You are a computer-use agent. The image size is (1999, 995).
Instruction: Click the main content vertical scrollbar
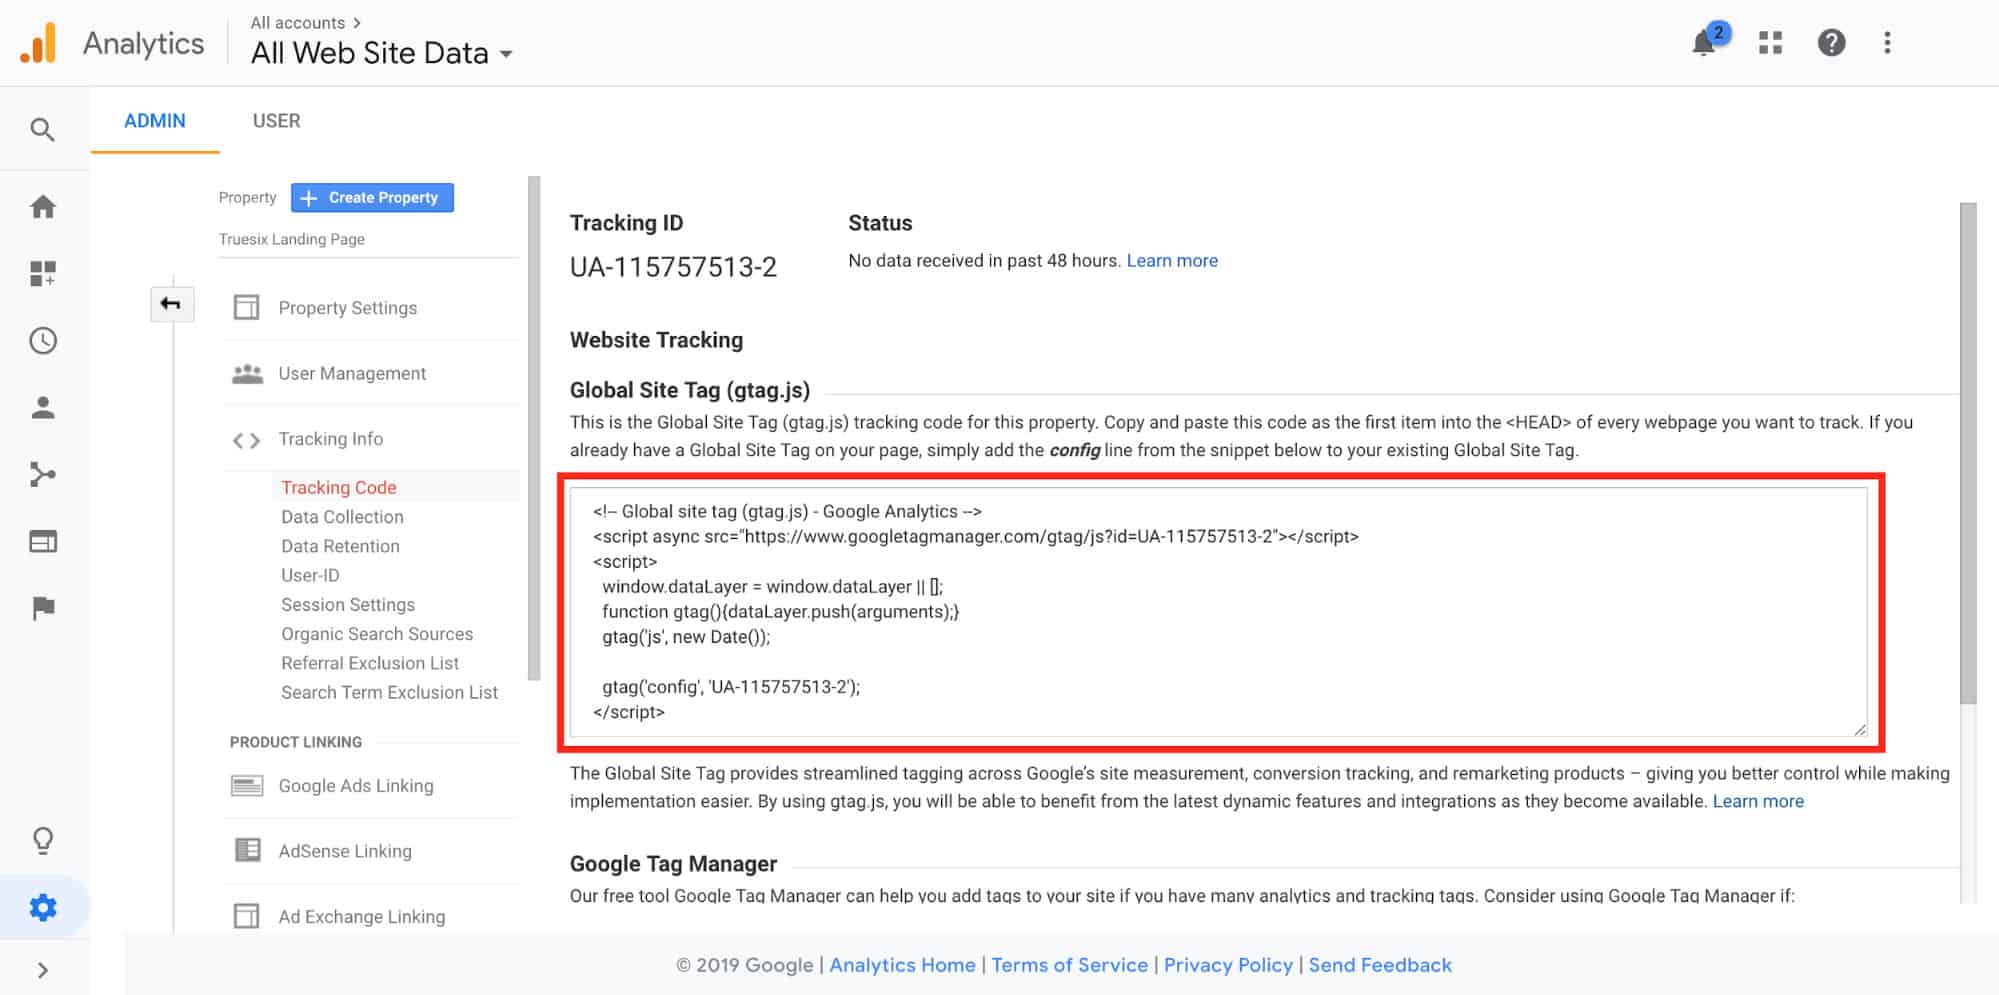(x=1968, y=453)
